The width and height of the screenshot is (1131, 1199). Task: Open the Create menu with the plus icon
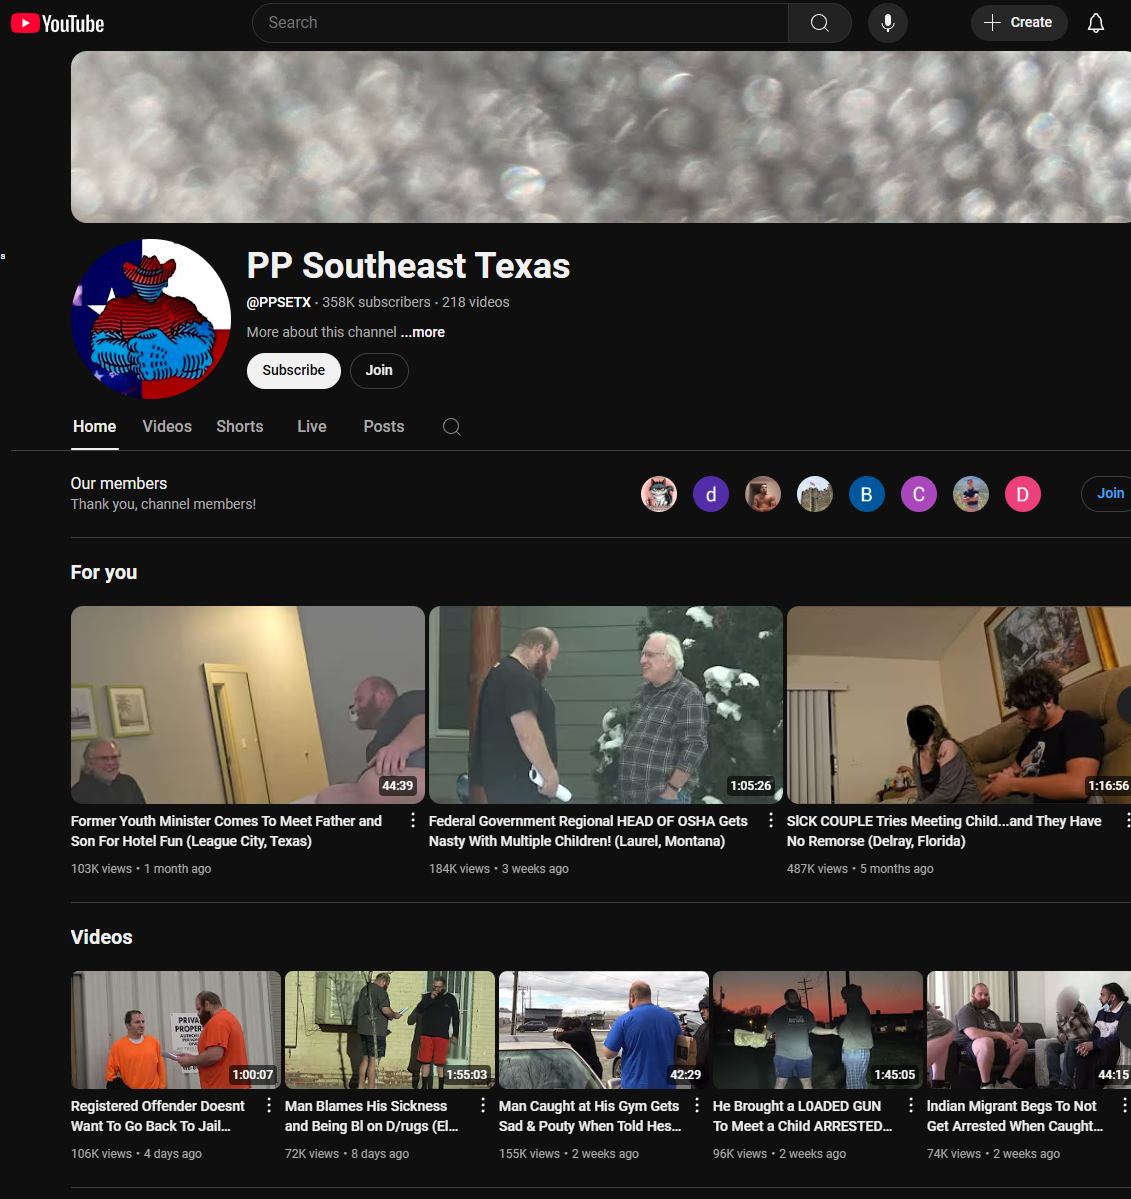(x=1018, y=22)
